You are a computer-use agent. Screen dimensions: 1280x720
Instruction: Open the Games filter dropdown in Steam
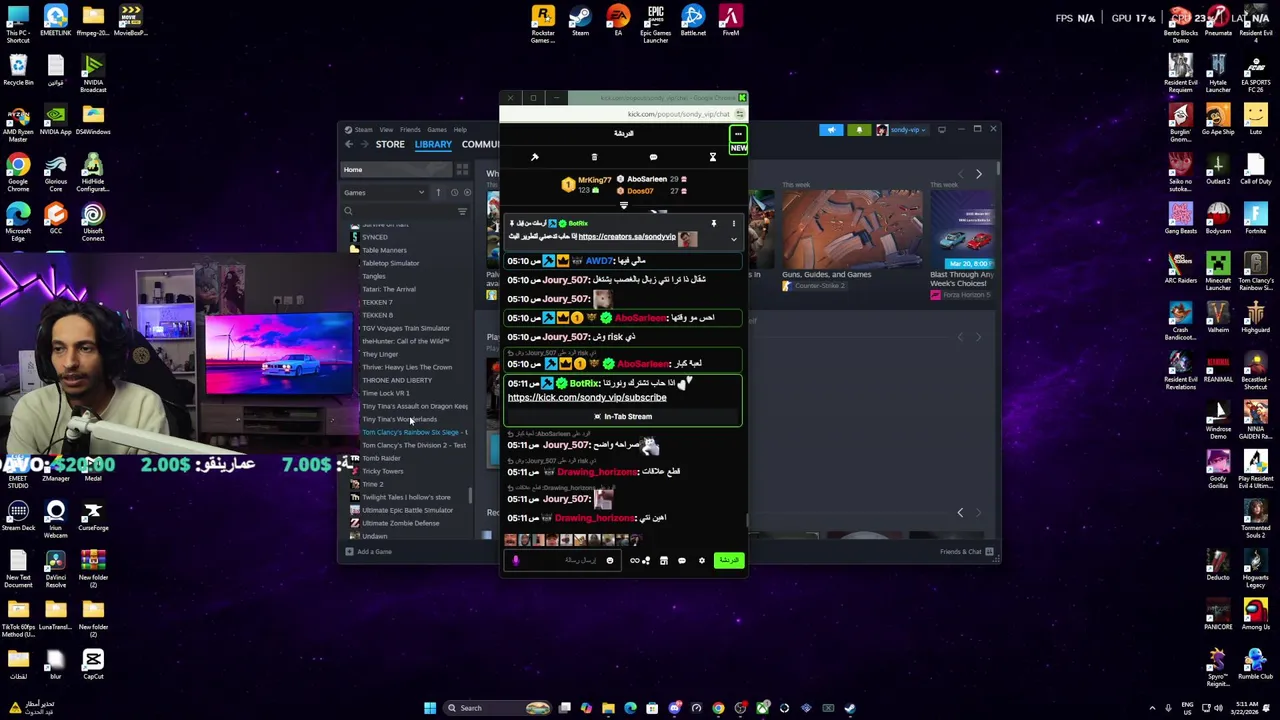click(x=386, y=193)
